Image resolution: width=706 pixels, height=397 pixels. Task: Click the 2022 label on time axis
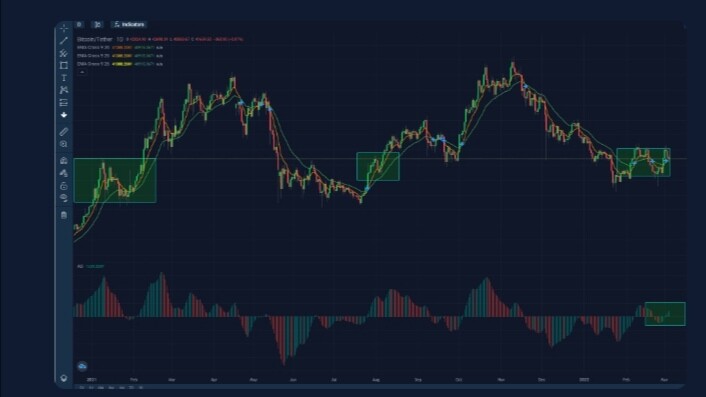(x=584, y=380)
